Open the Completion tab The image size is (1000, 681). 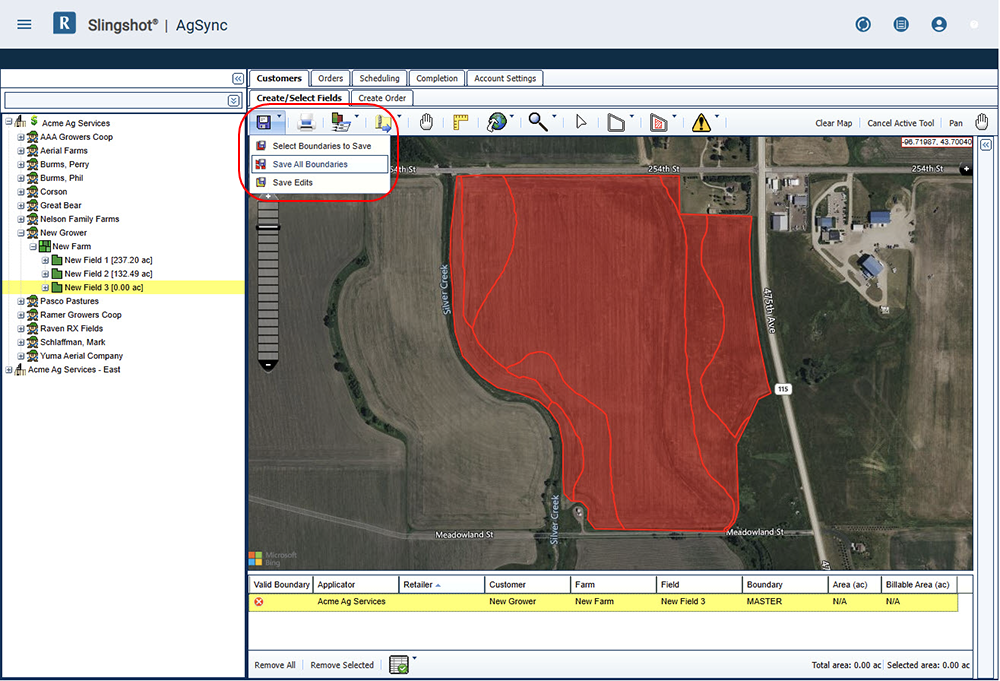point(437,78)
